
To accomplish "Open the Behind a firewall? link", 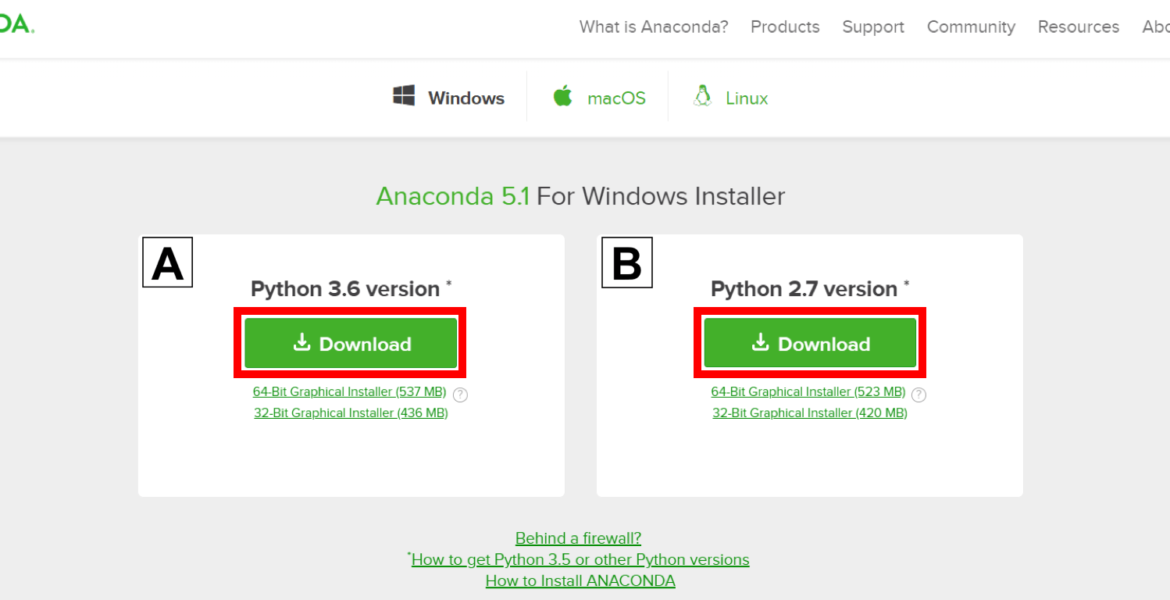I will pos(578,538).
